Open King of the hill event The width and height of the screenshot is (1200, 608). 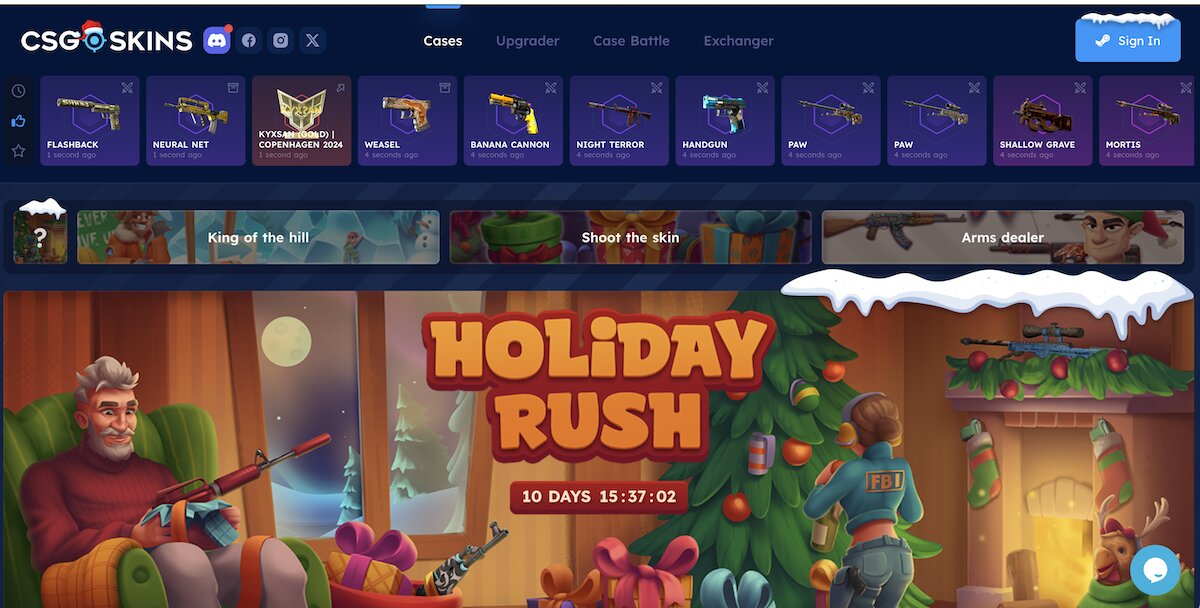click(258, 237)
